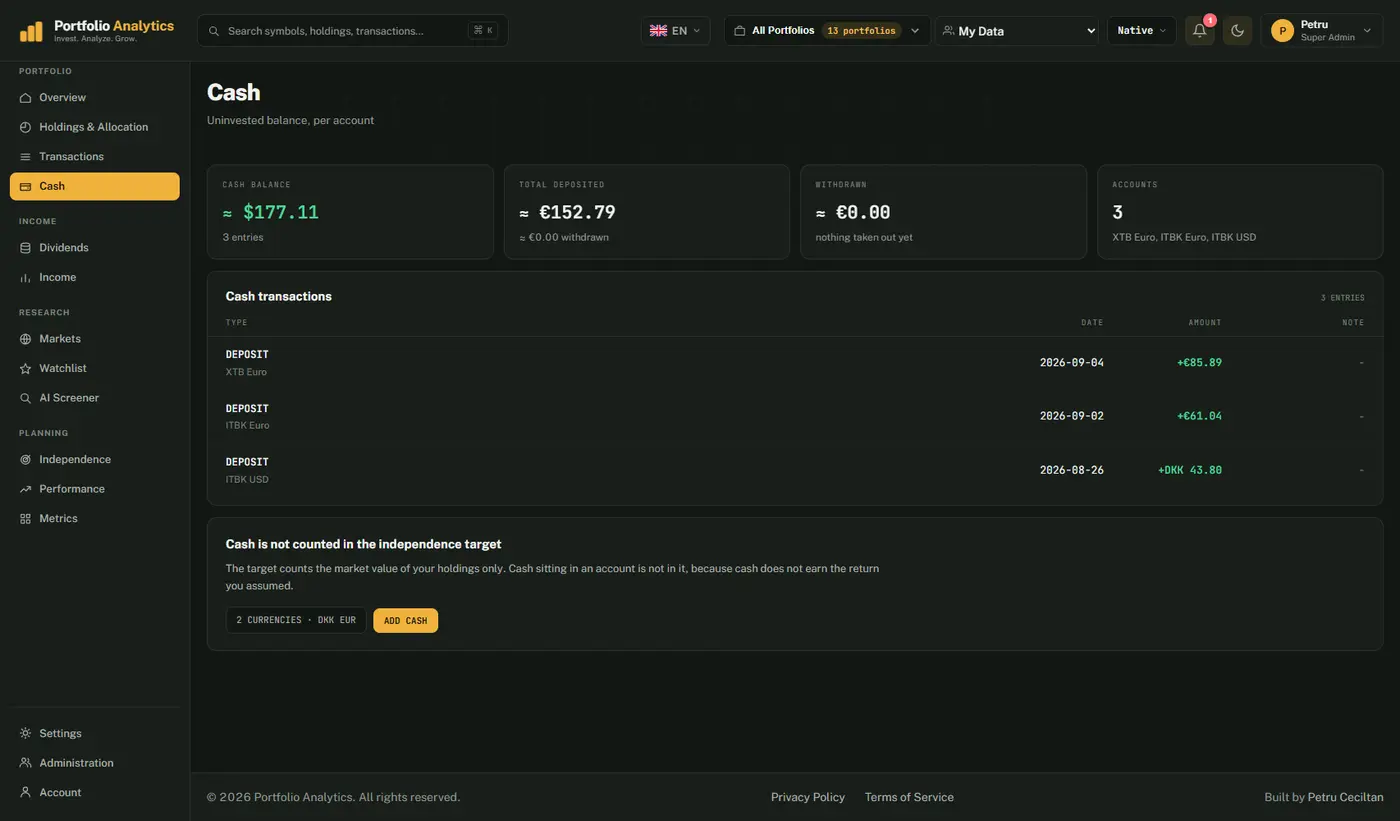Click the AI Screener magnifier icon
Viewport: 1400px width, 821px height.
click(26, 398)
